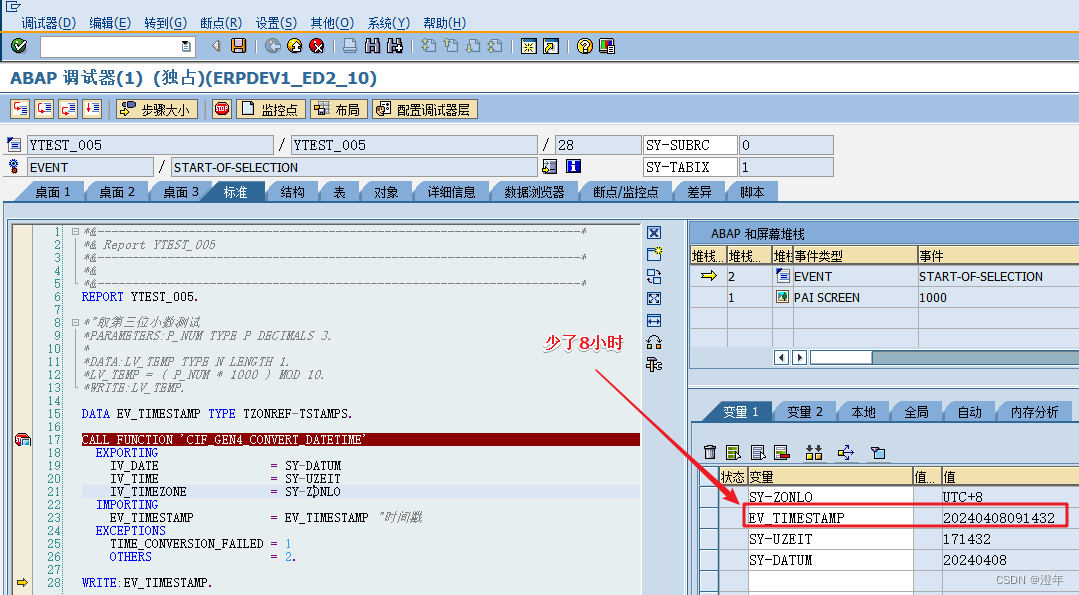The width and height of the screenshot is (1079, 595).
Task: Click the SY-SUBRC field
Action: [690, 145]
